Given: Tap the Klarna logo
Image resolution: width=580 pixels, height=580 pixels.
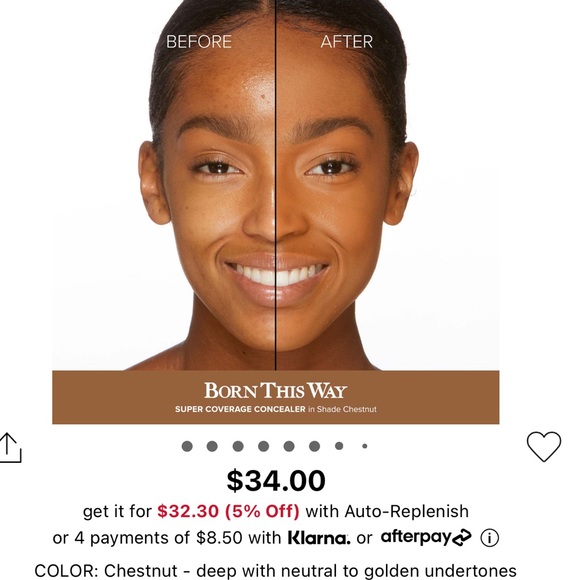Looking at the screenshot, I should pyautogui.click(x=318, y=538).
